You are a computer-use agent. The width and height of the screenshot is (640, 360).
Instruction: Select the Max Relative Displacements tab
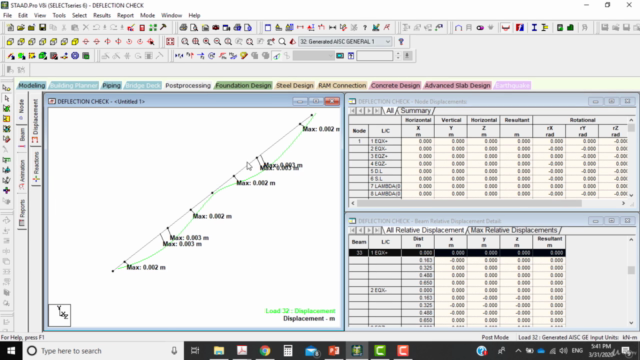(513, 230)
